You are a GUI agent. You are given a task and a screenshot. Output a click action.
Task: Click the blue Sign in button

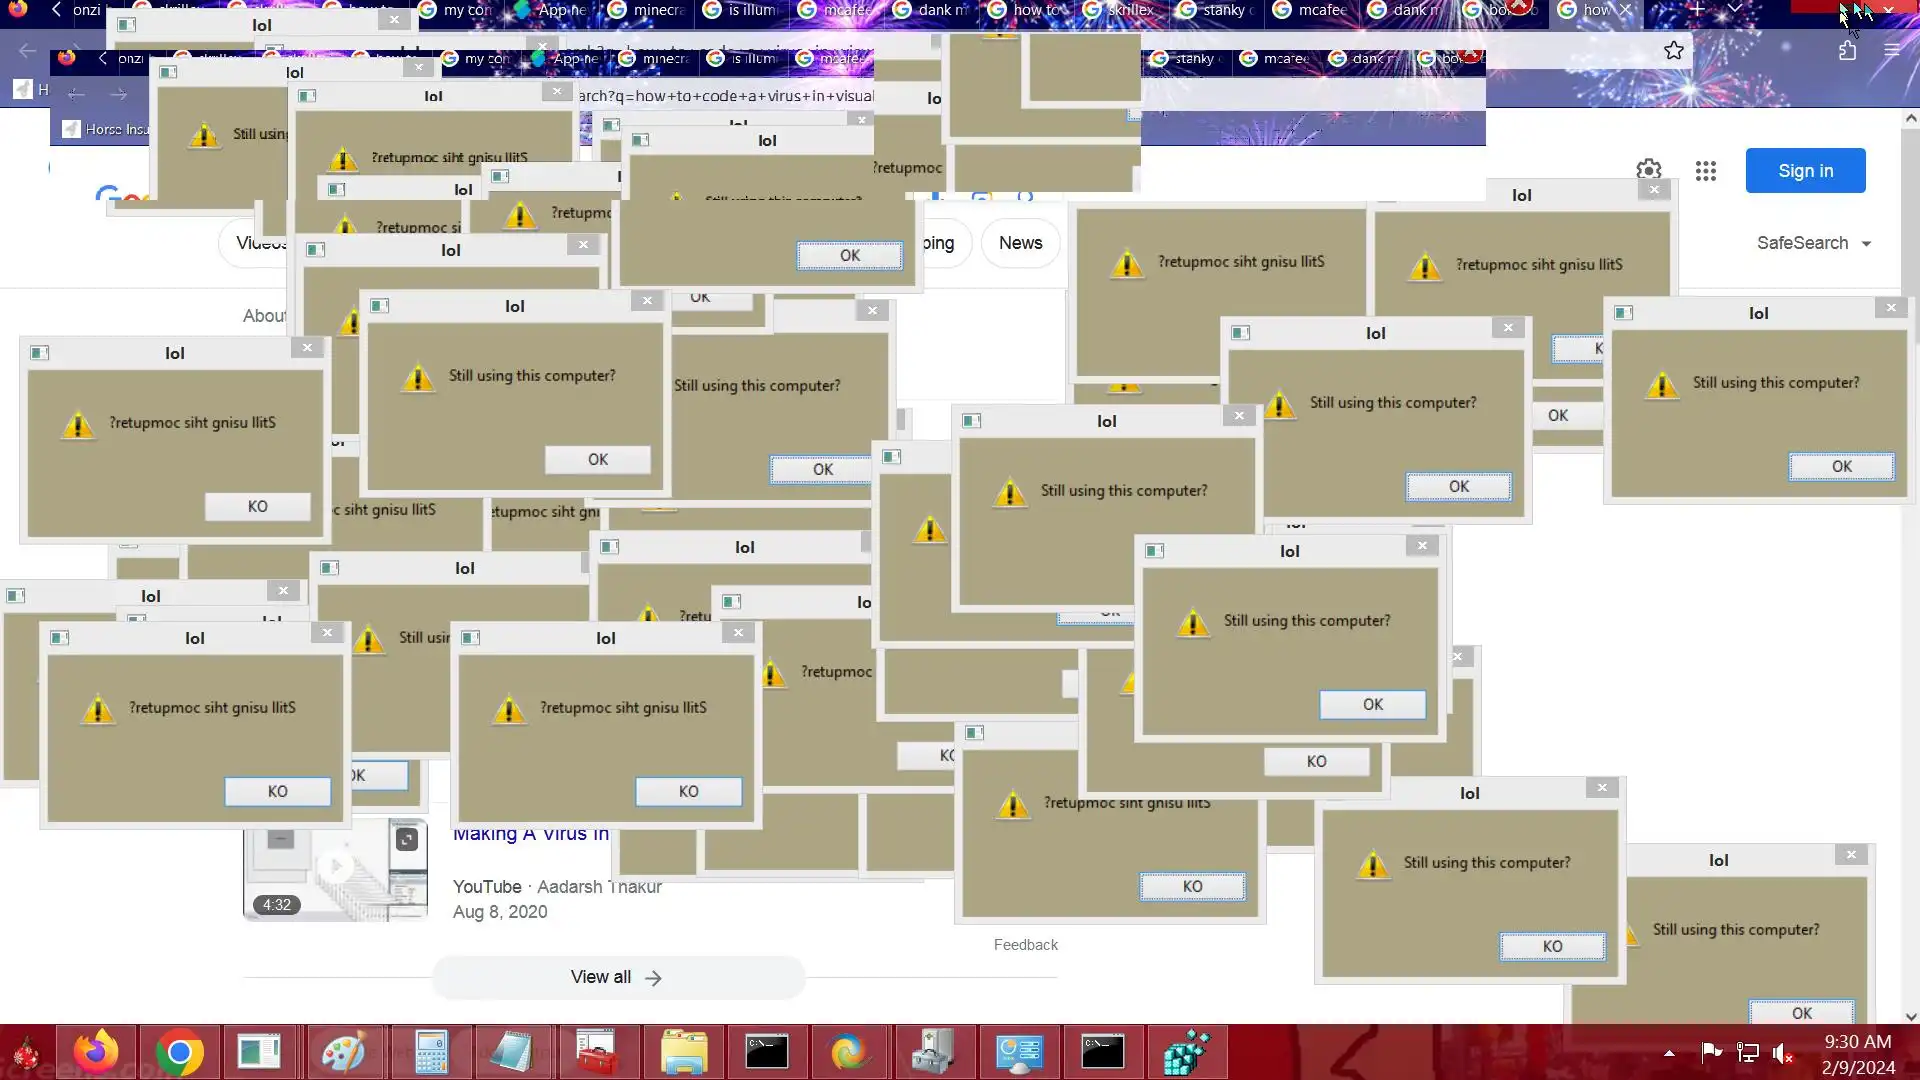[1805, 171]
